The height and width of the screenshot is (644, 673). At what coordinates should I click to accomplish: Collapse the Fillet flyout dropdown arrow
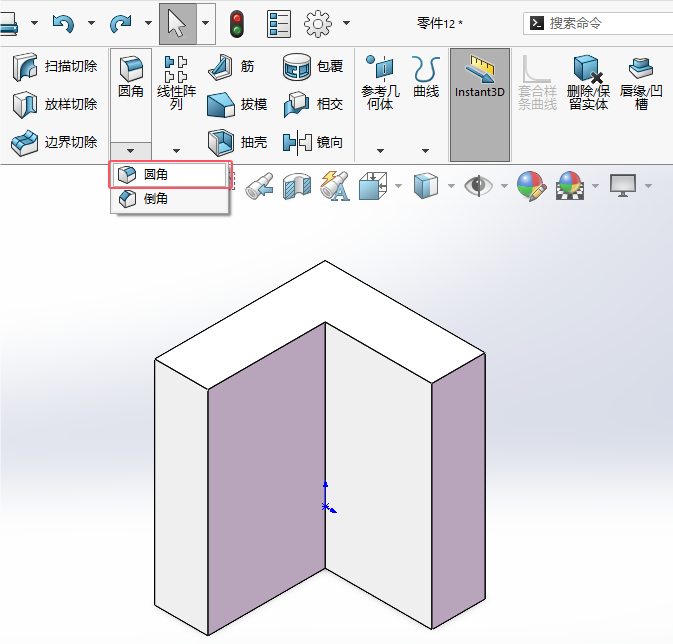(x=131, y=151)
